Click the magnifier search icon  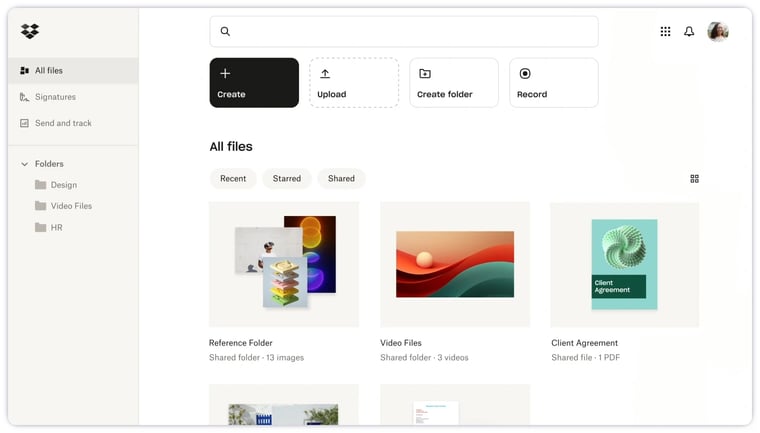click(x=225, y=32)
